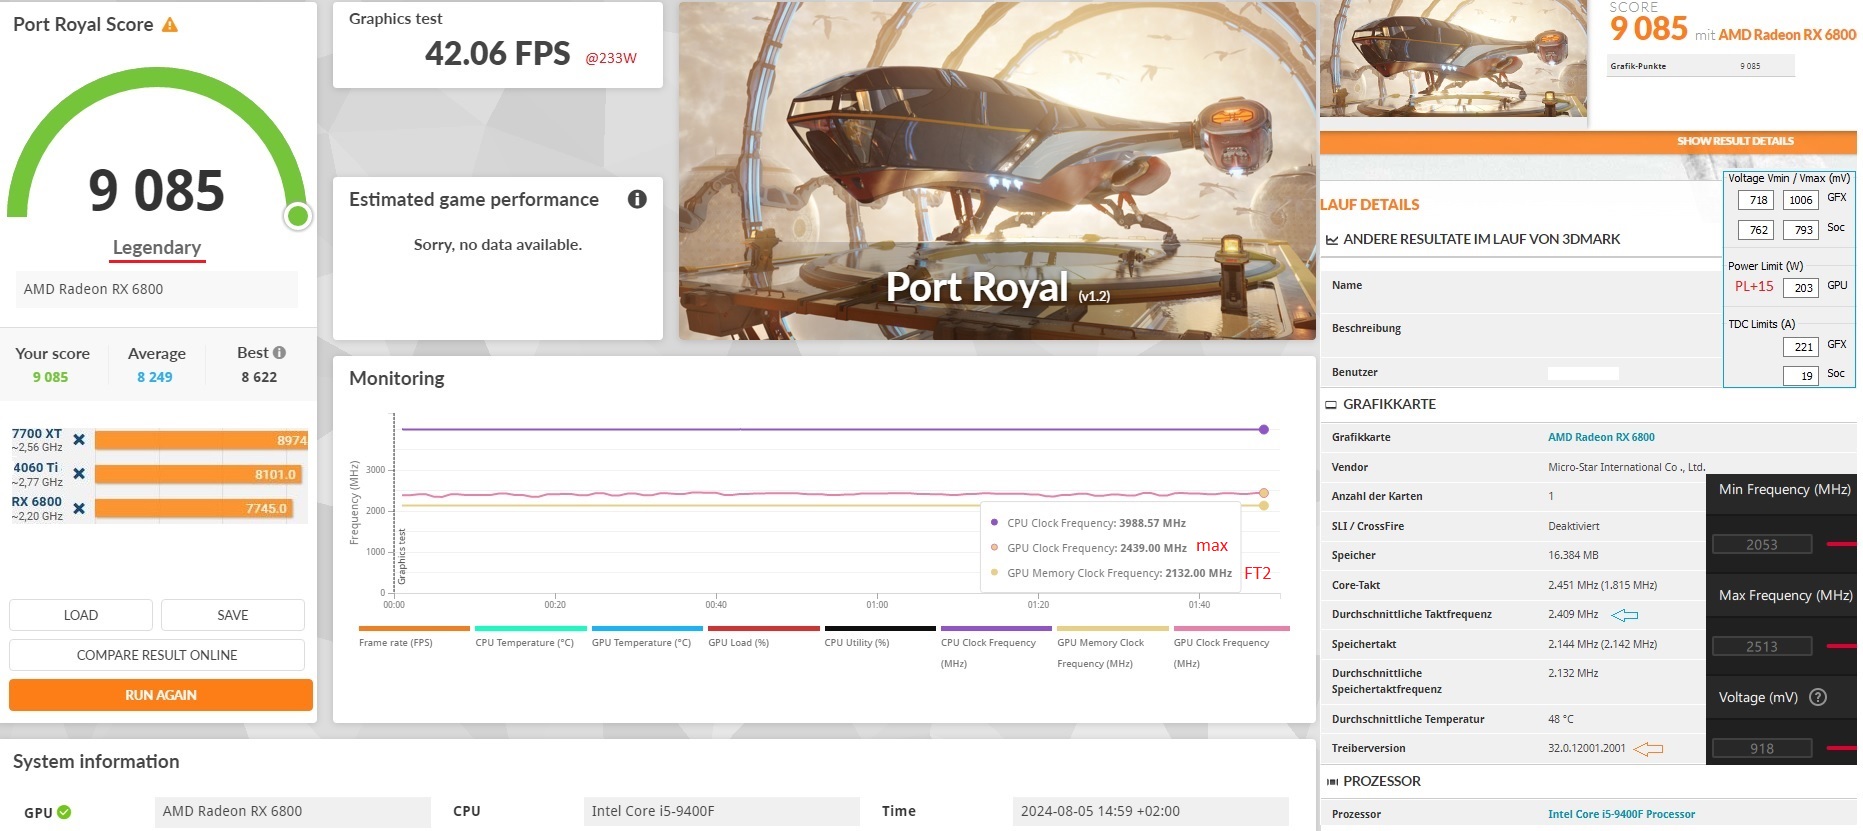Toggle the GPU Load (%) legend series

[764, 637]
